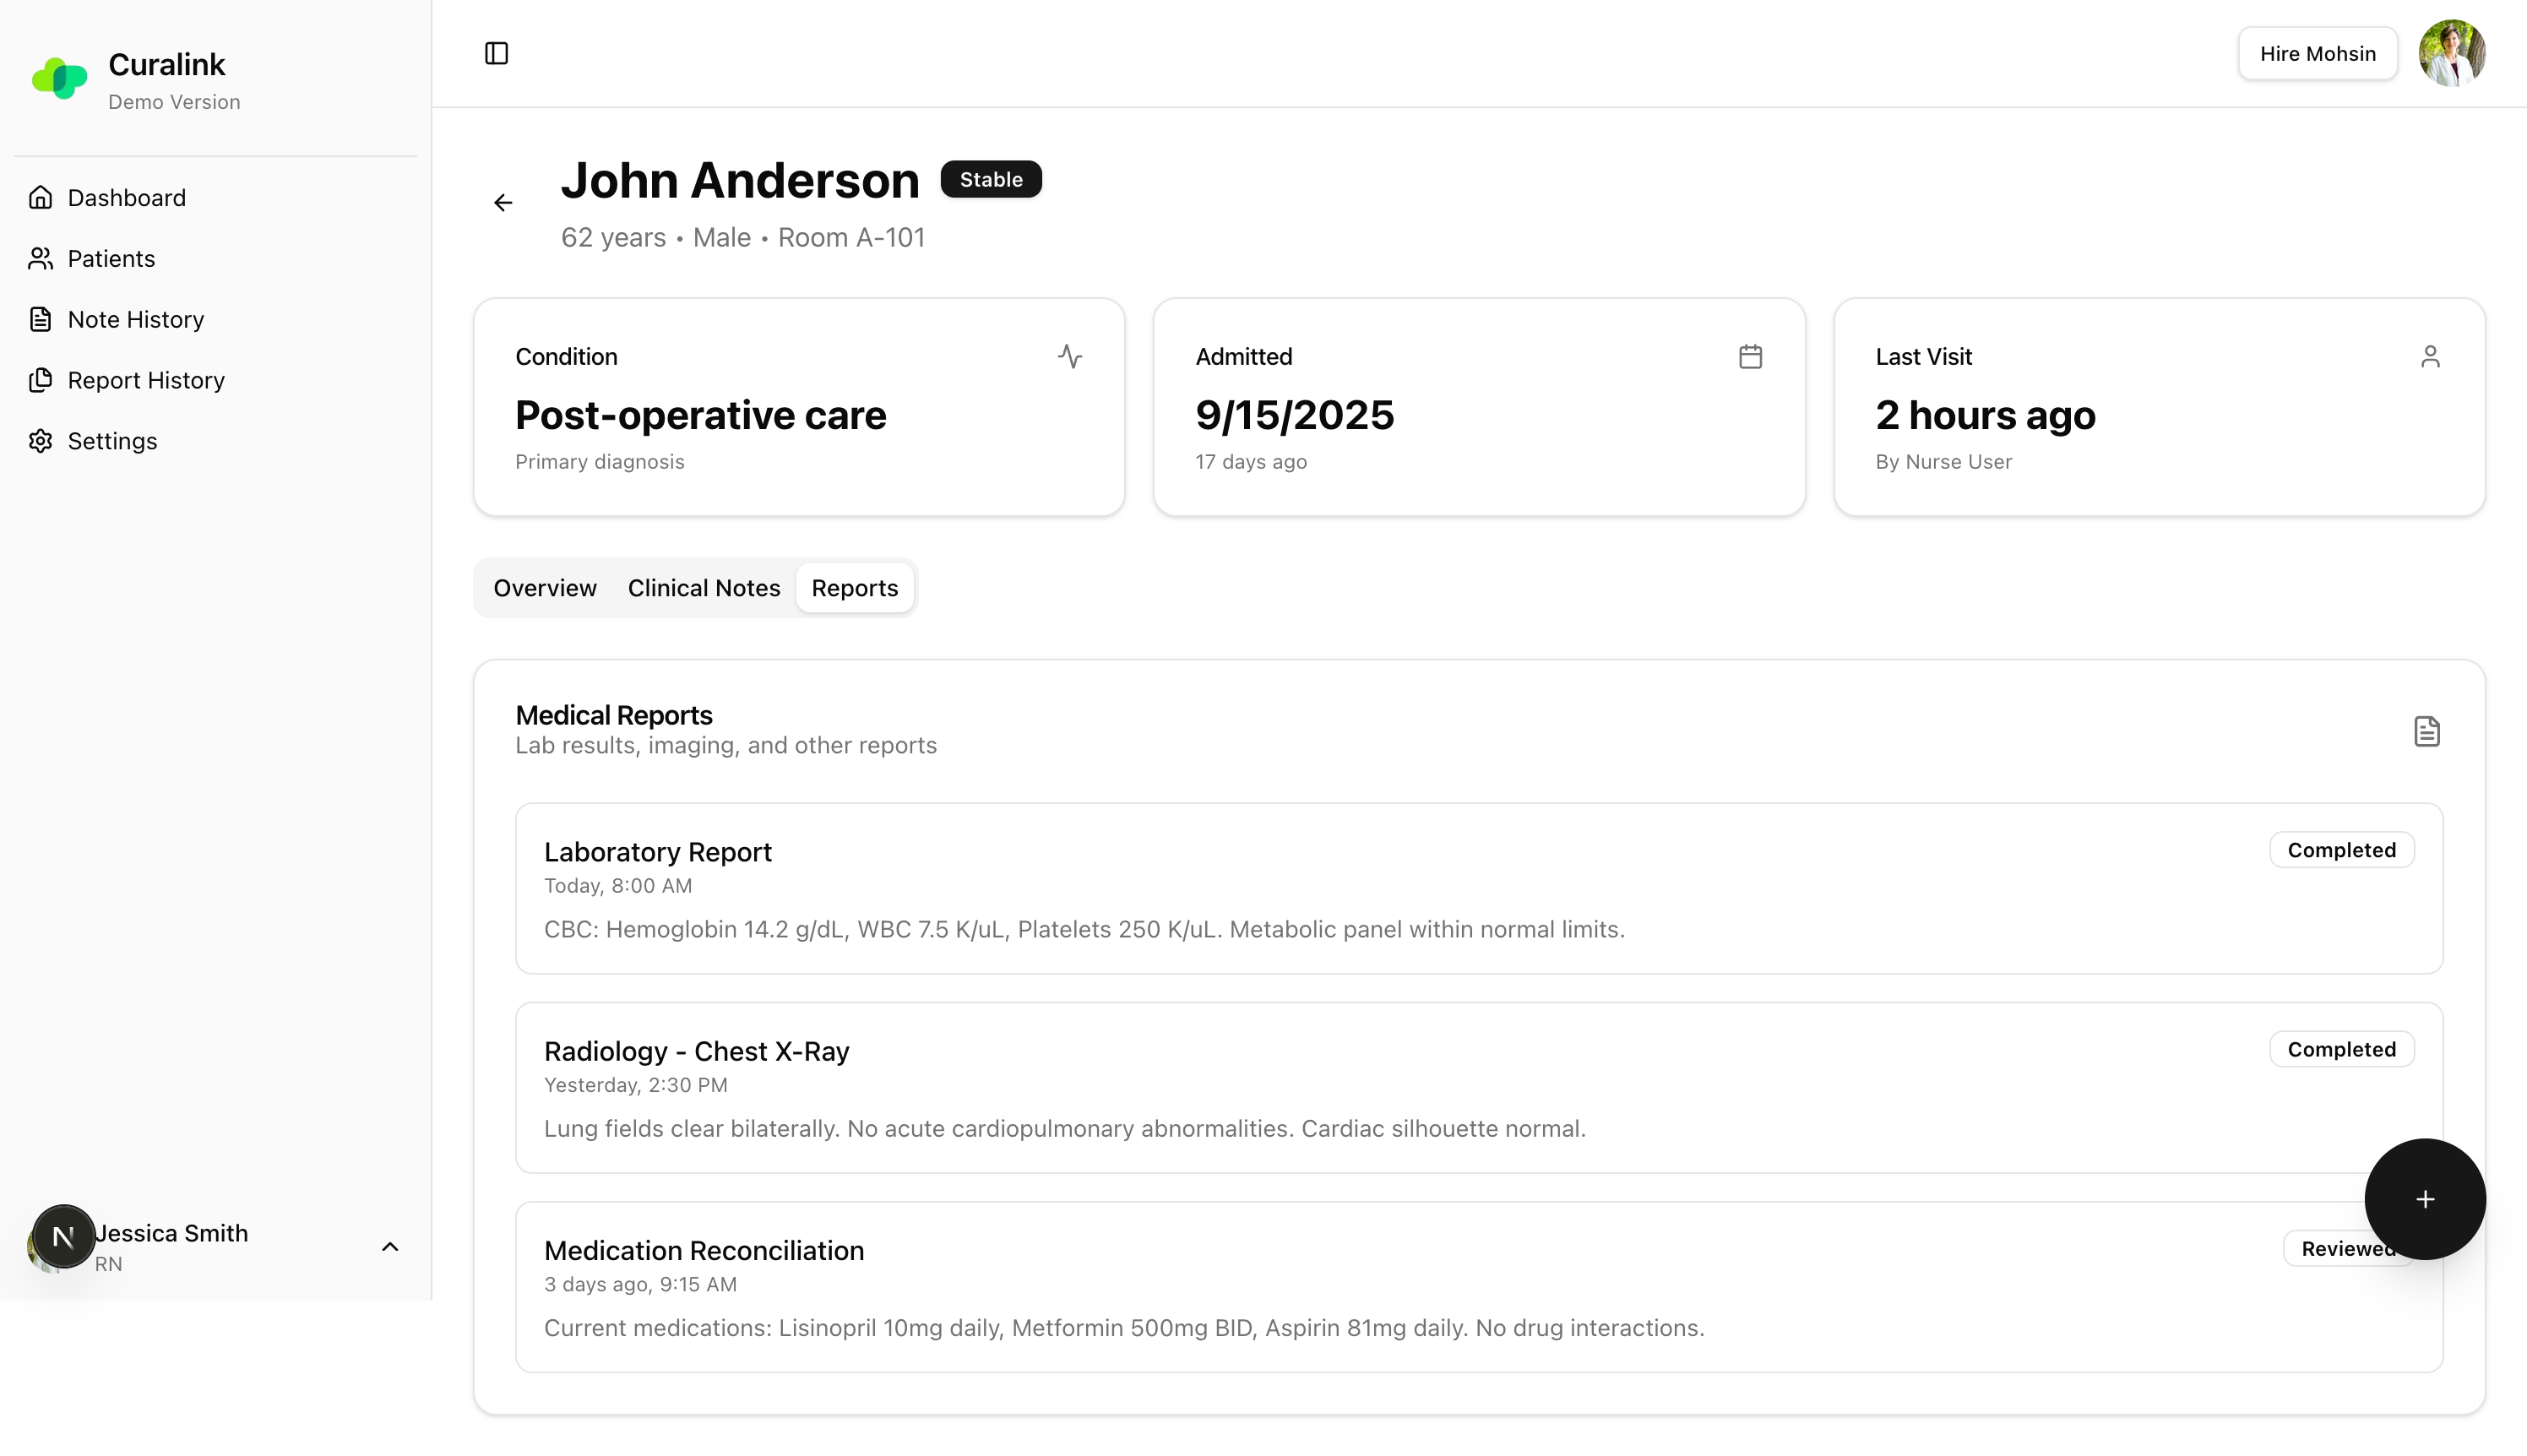The height and width of the screenshot is (1456, 2527).
Task: Switch to the Clinical Notes tab
Action: pyautogui.click(x=704, y=588)
